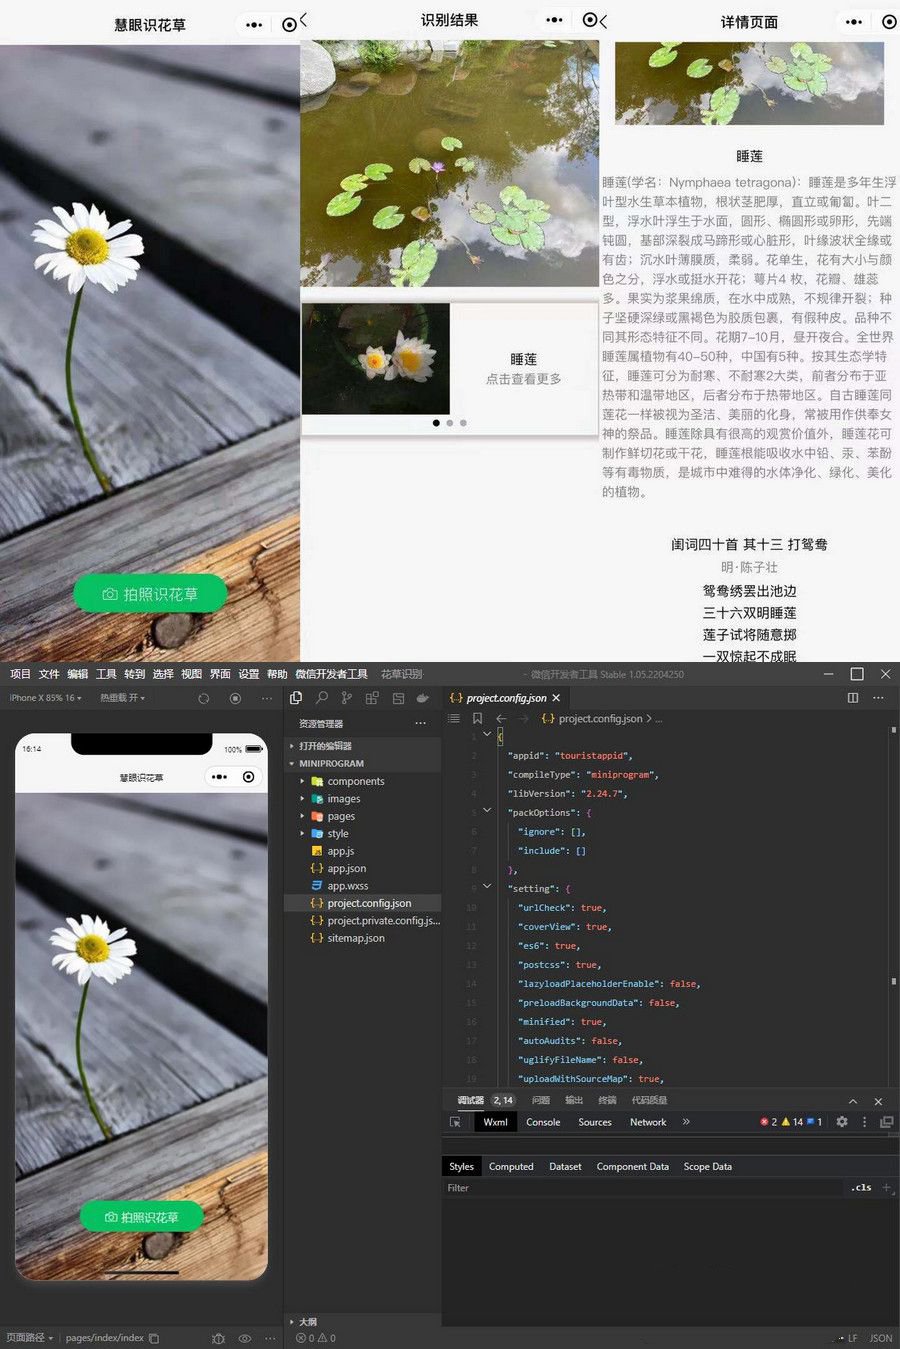This screenshot has width=900, height=1349.
Task: Open the iPhone X device dropdown
Action: tap(45, 697)
